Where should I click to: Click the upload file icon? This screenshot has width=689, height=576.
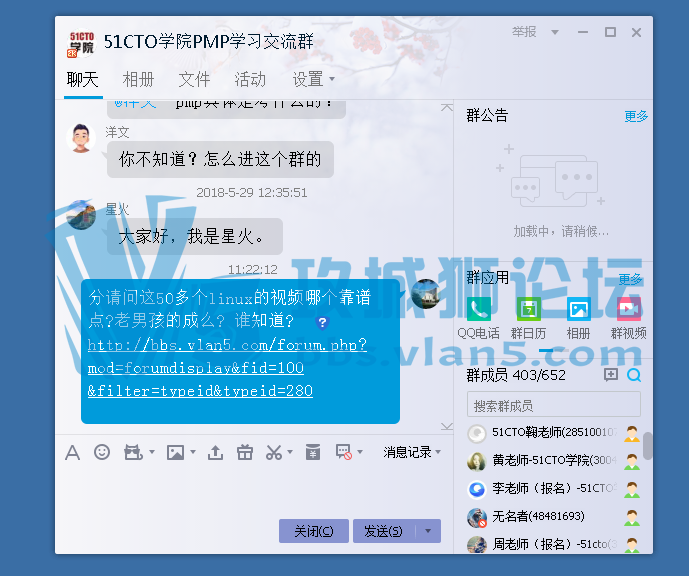215,452
